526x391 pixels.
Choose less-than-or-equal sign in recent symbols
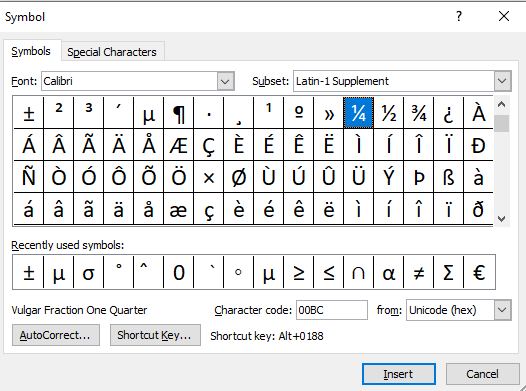tap(328, 272)
